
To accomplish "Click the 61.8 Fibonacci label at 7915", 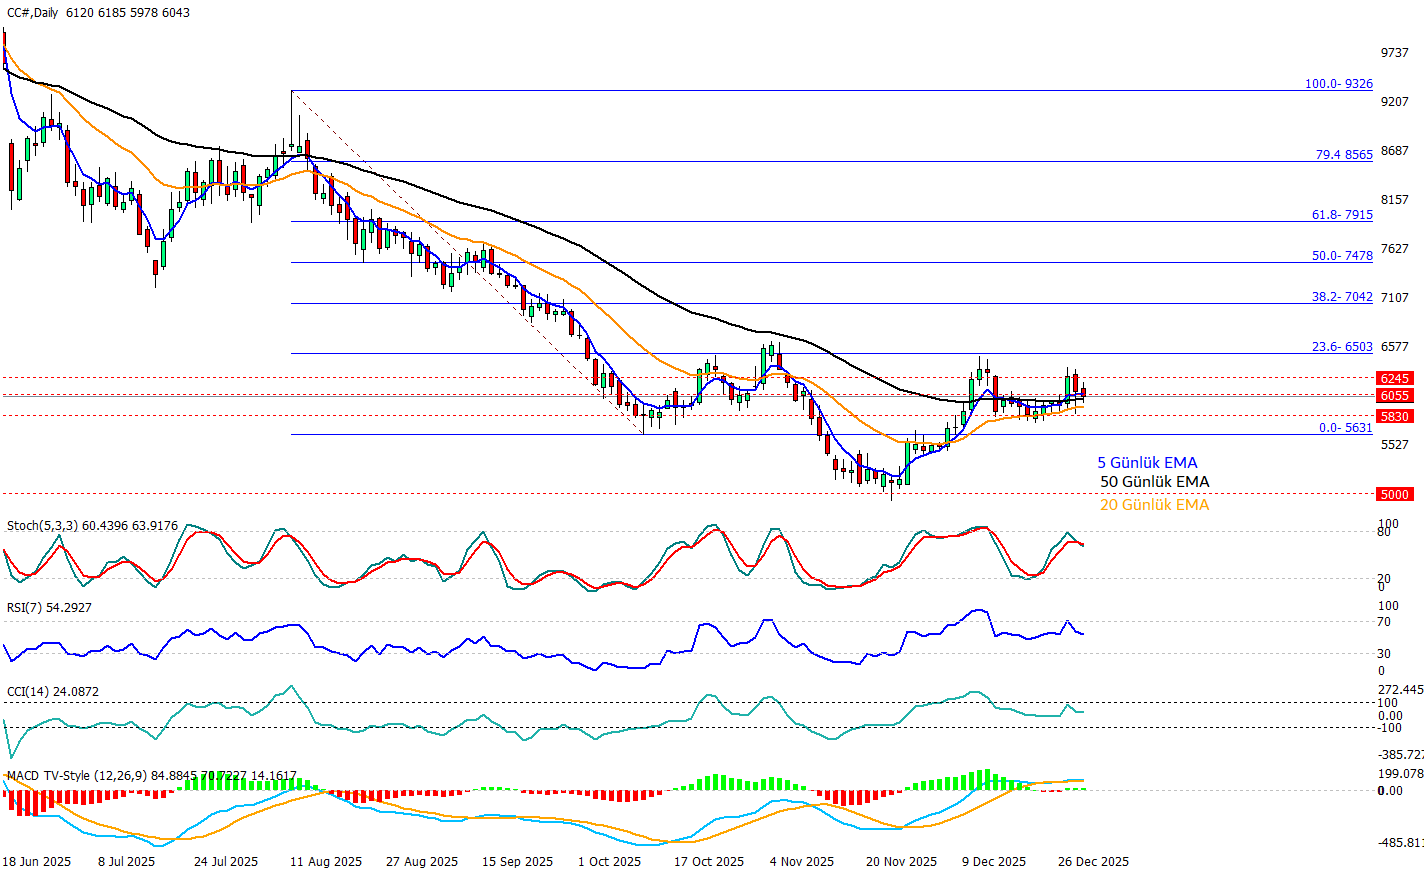I will click(1342, 215).
